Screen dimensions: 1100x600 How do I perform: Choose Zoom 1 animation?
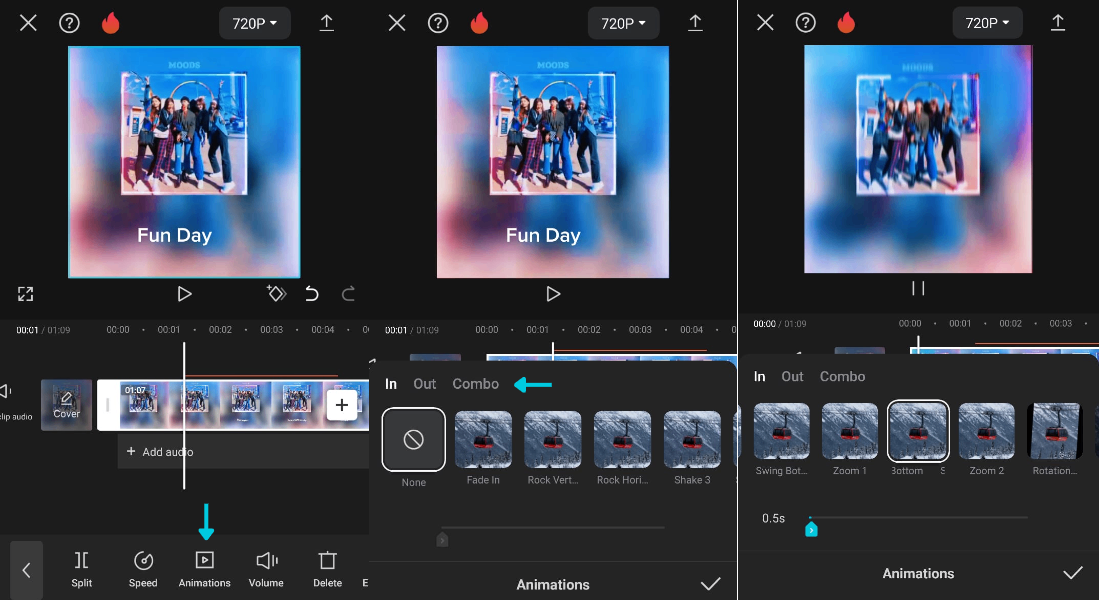850,430
